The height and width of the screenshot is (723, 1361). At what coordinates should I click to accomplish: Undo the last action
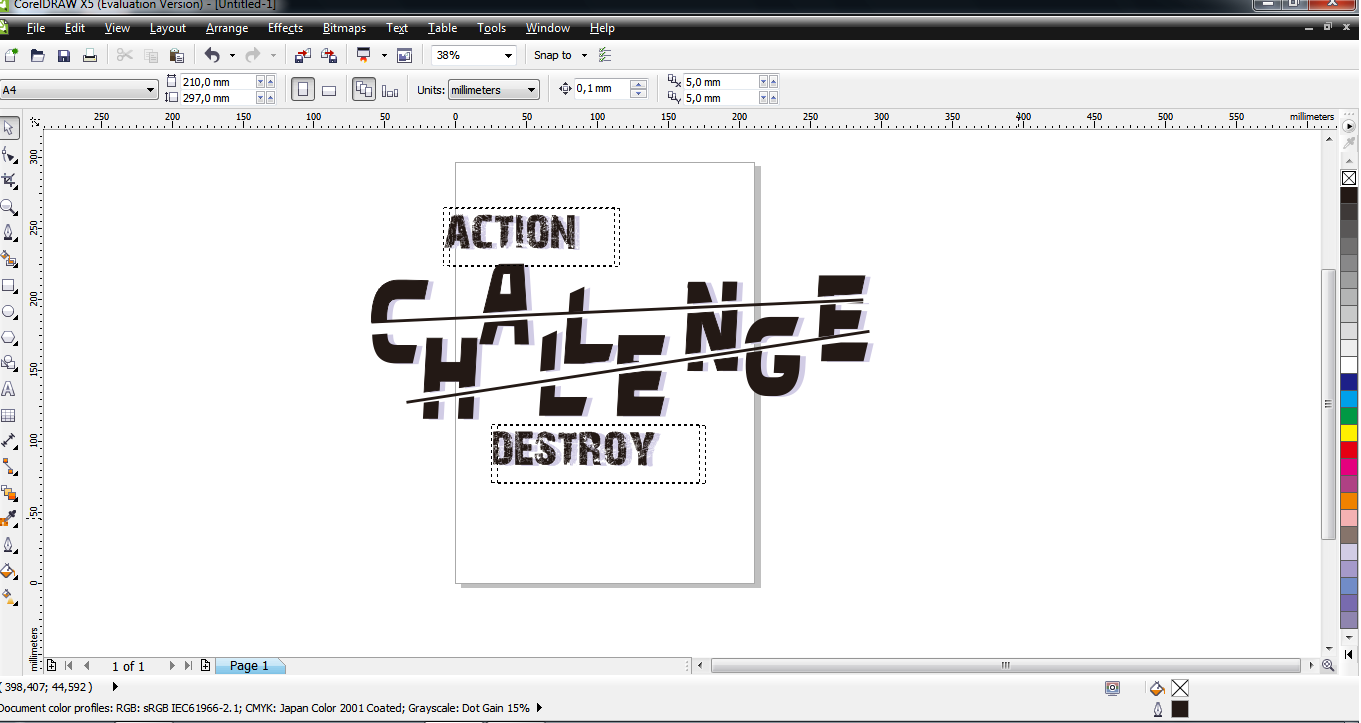(213, 55)
